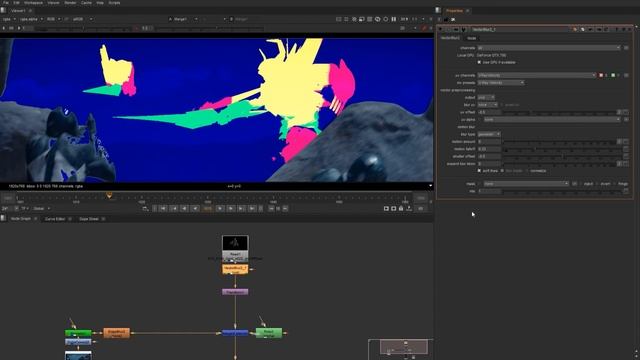
Task: Open the Global frame range dropdown
Action: click(x=41, y=209)
